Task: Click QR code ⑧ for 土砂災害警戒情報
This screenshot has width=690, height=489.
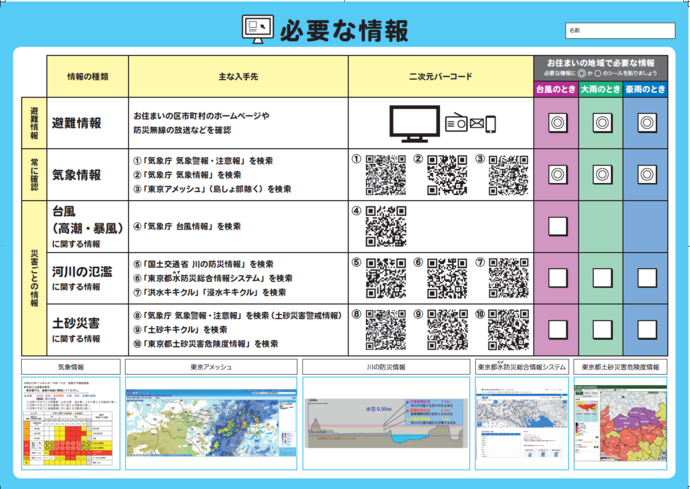Action: click(x=386, y=330)
